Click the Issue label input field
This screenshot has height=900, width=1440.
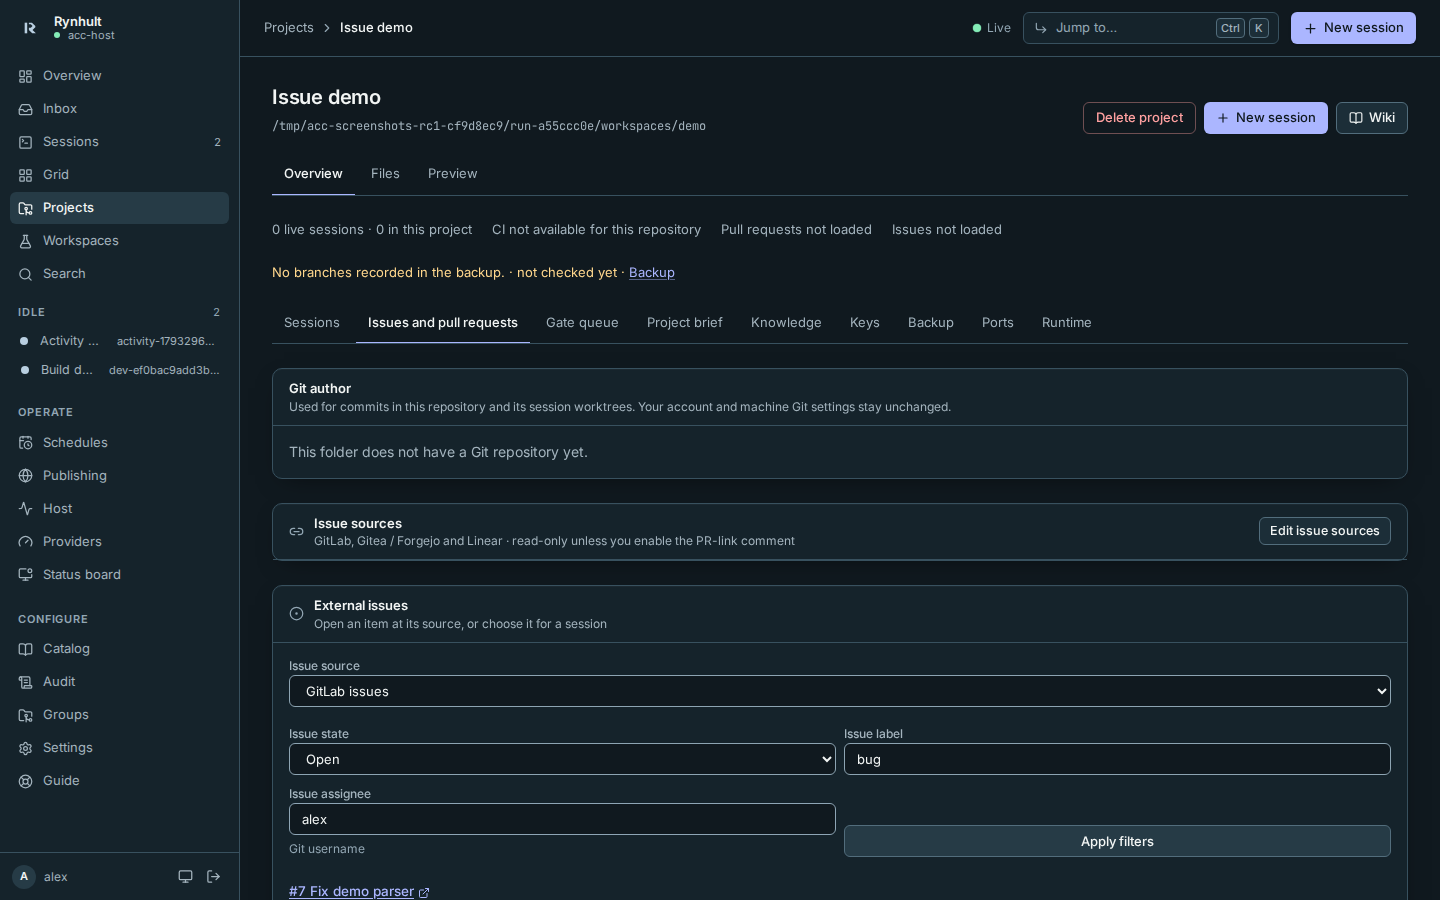coord(1117,759)
